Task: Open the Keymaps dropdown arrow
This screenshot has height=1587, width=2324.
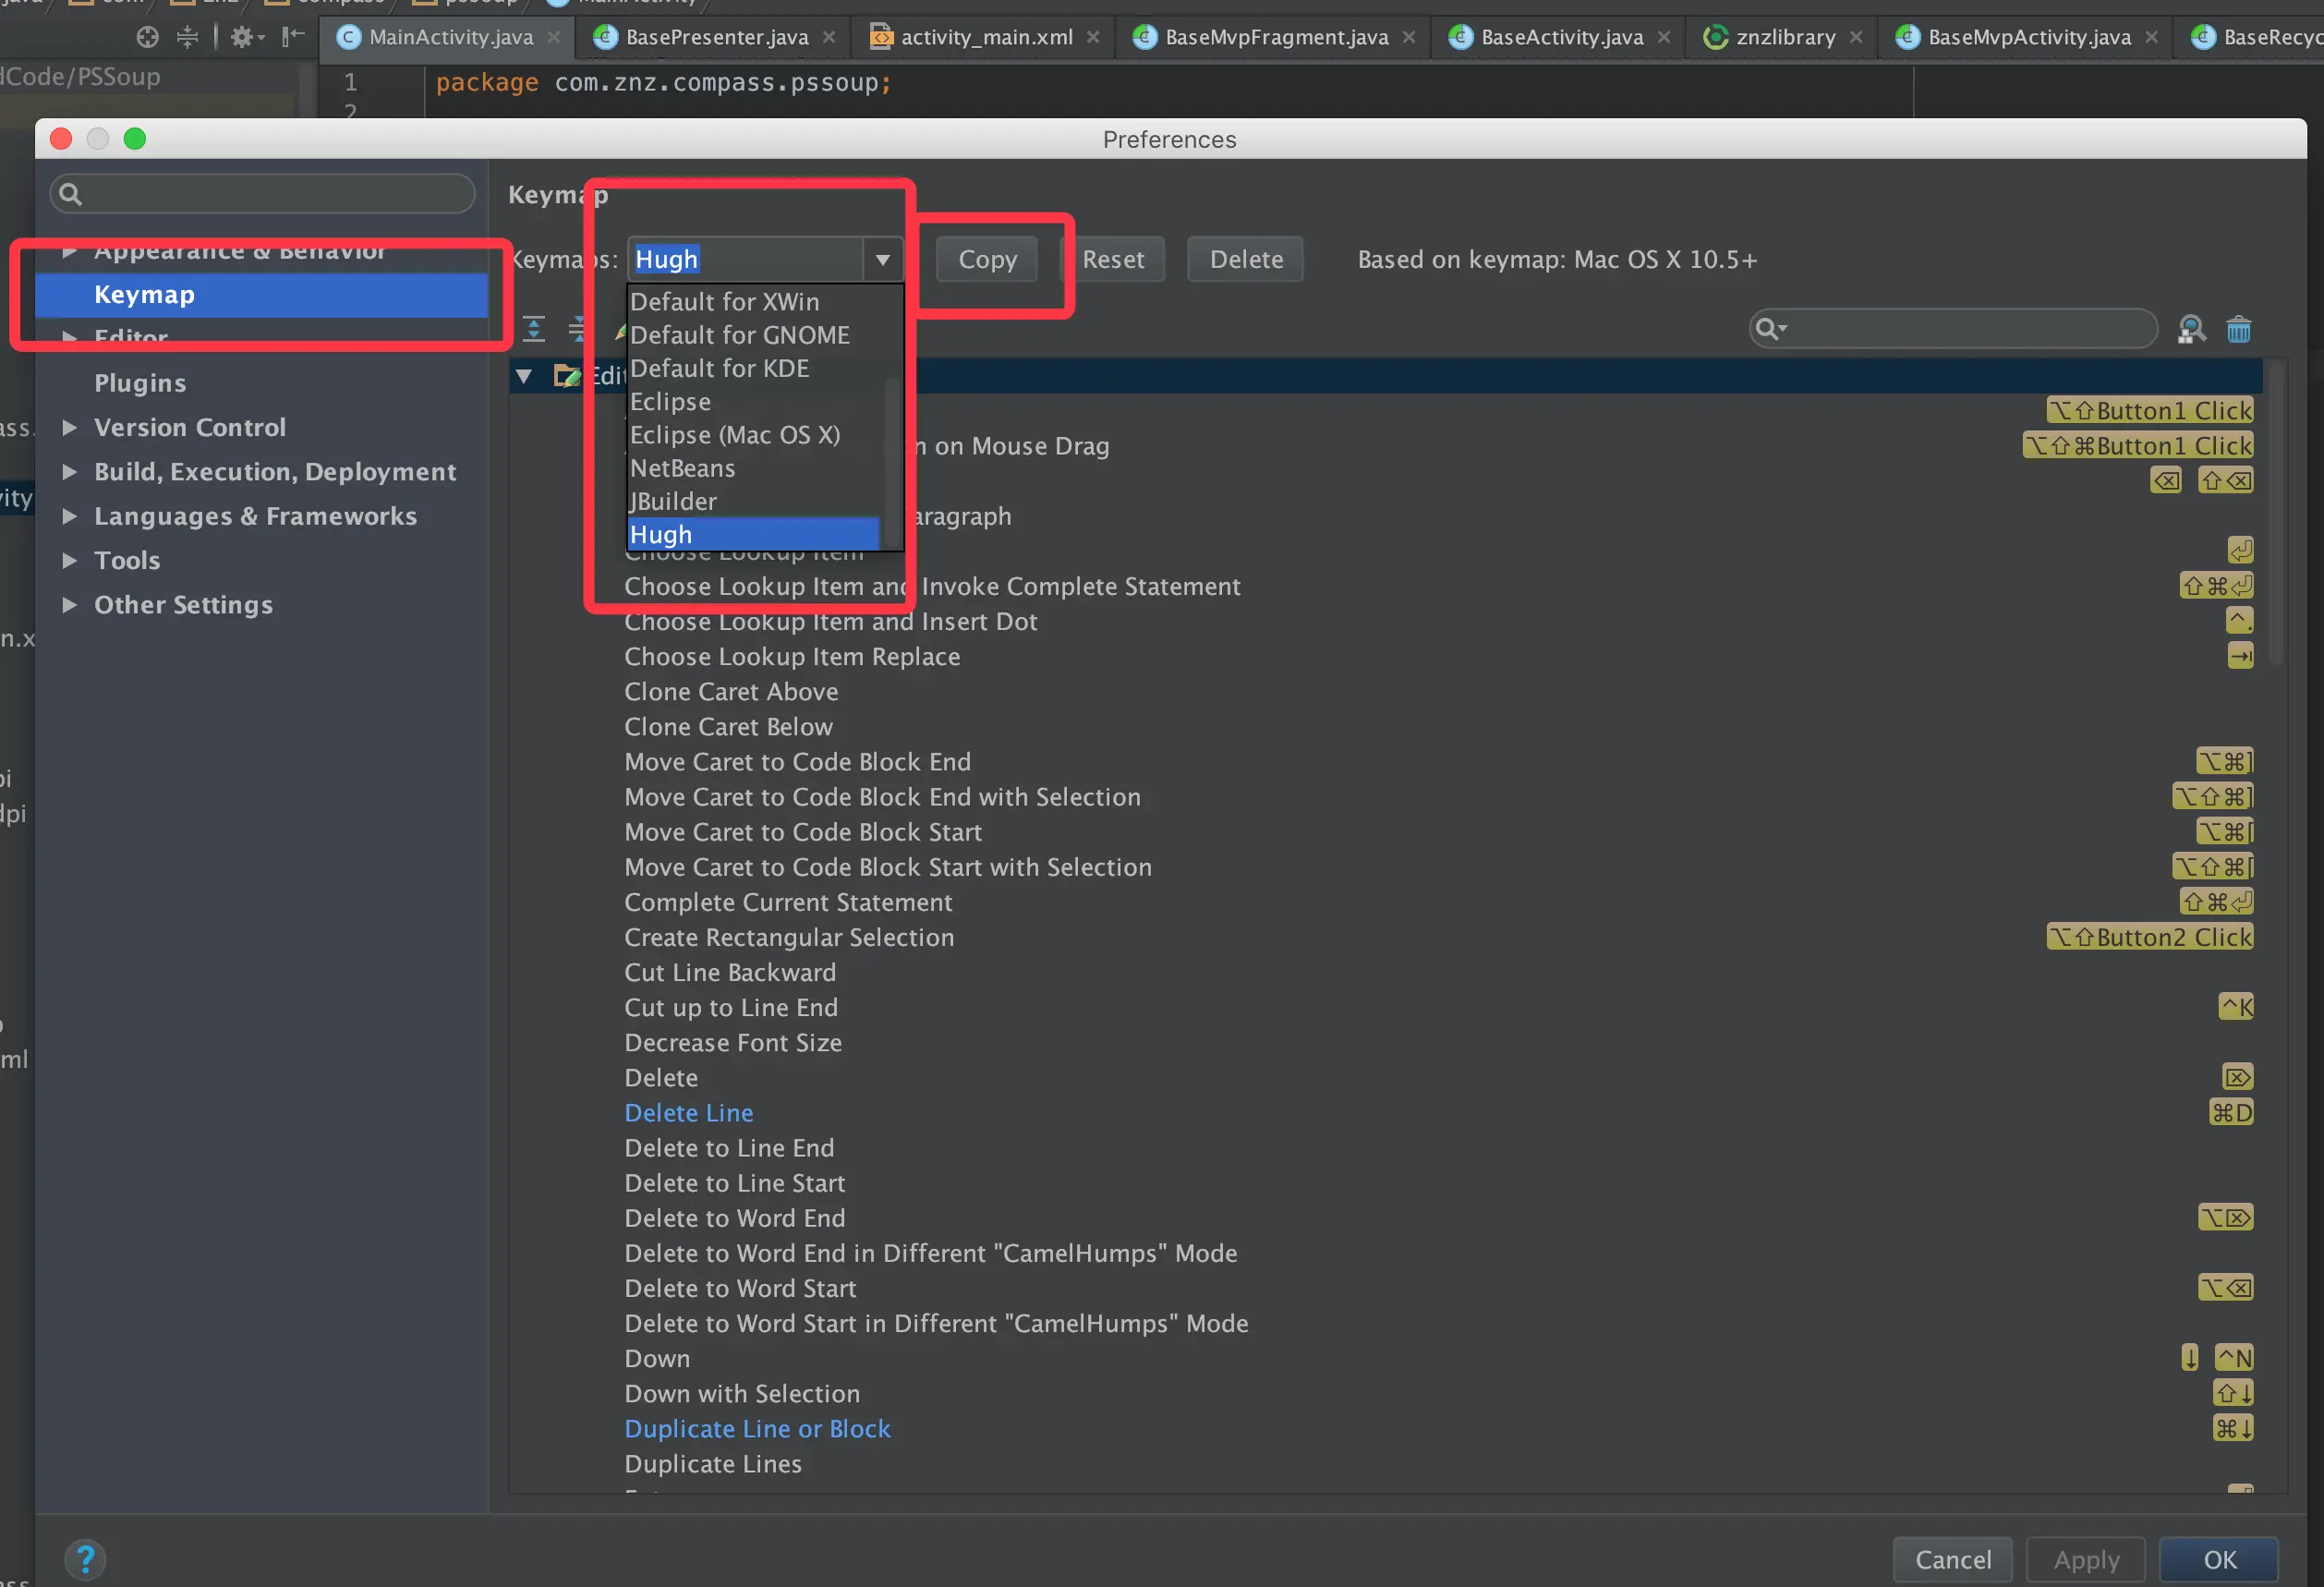Action: (882, 260)
